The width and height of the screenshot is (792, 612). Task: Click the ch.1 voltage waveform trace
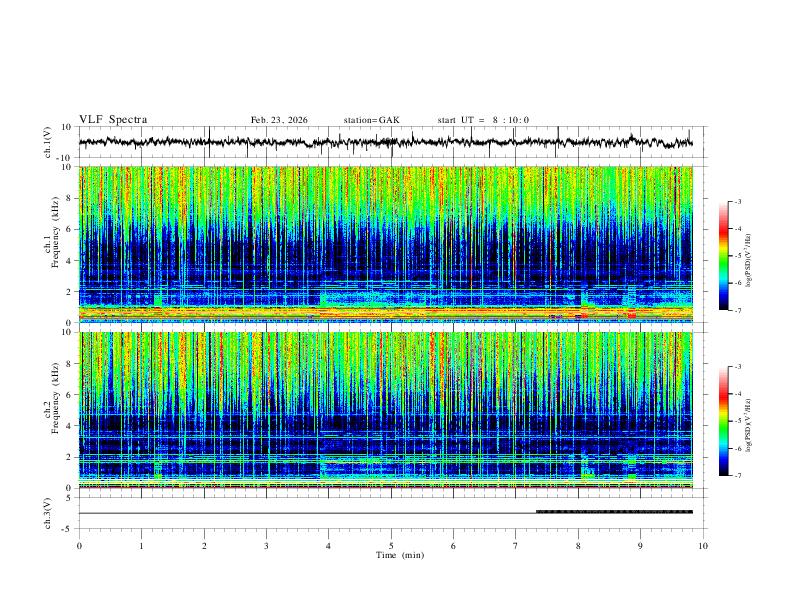coord(385,142)
